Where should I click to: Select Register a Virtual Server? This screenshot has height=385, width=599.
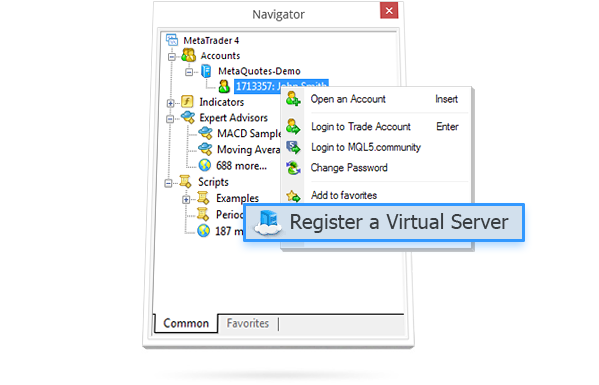(x=384, y=222)
